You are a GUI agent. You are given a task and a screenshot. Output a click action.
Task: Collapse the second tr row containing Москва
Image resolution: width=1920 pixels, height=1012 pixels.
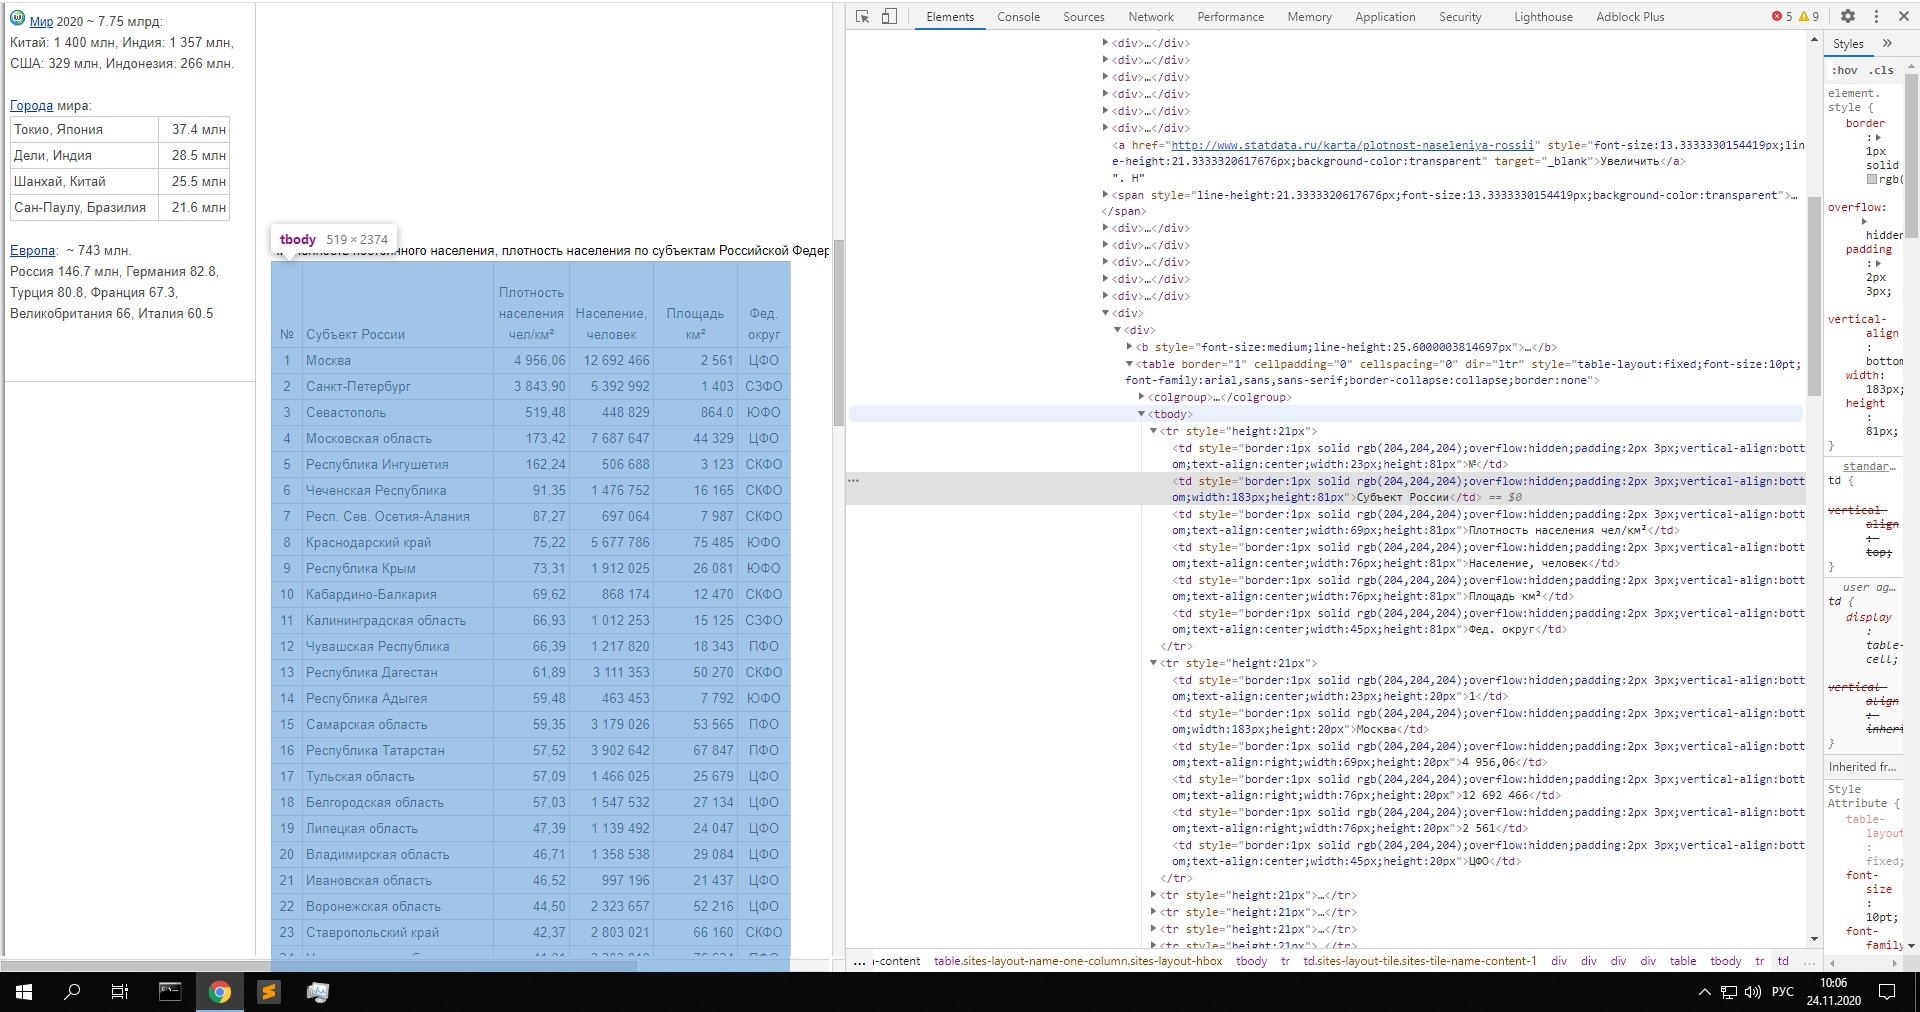point(1153,663)
